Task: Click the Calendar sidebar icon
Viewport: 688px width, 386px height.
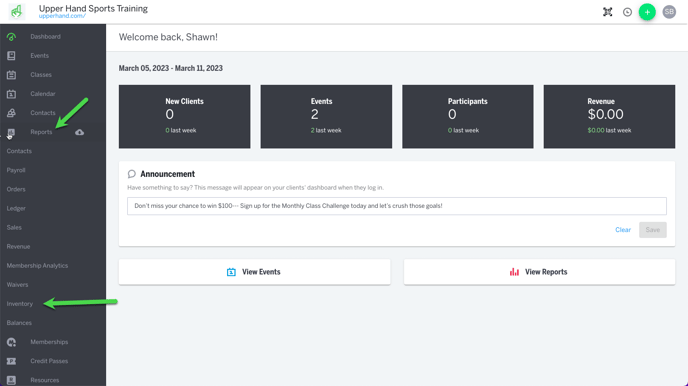Action: point(11,94)
